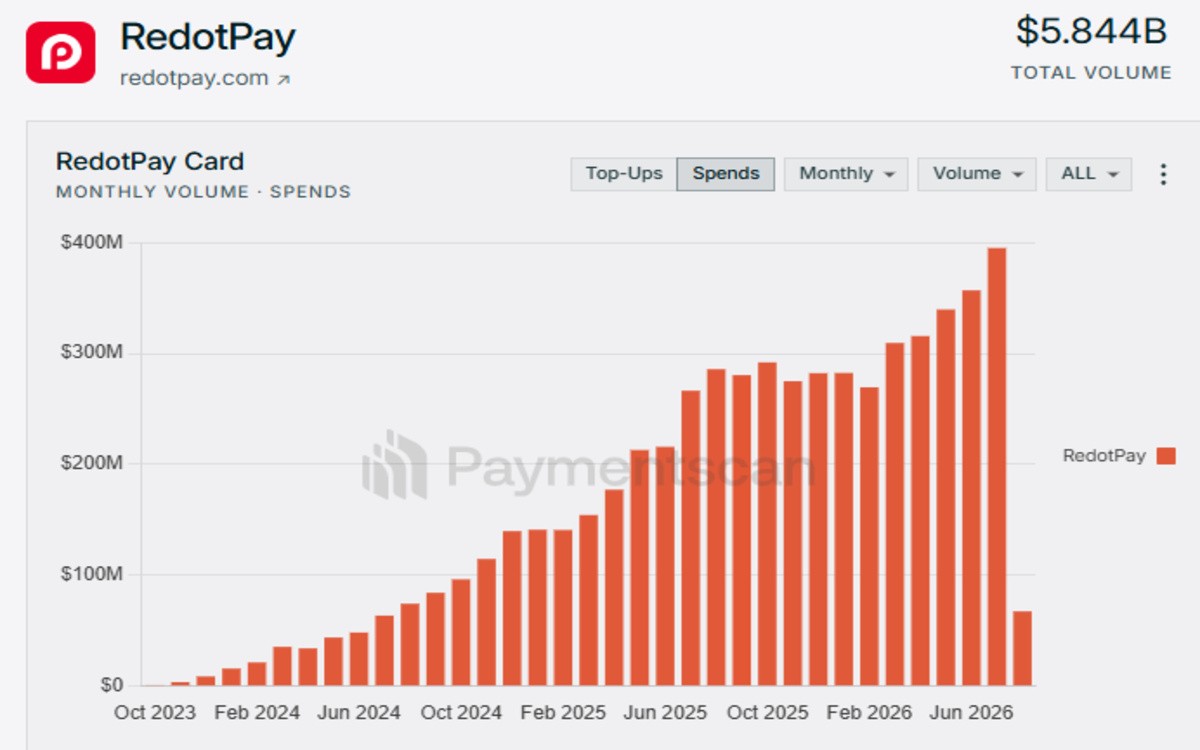1200x750 pixels.
Task: Select the Spends toggle button
Action: coord(726,174)
